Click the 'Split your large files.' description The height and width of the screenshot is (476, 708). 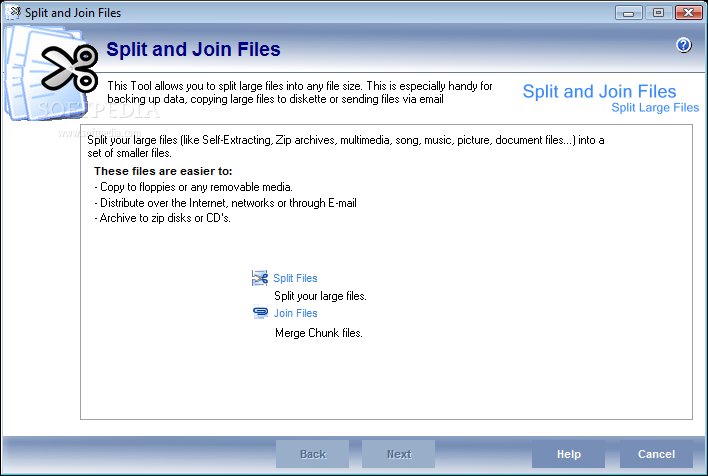(320, 296)
